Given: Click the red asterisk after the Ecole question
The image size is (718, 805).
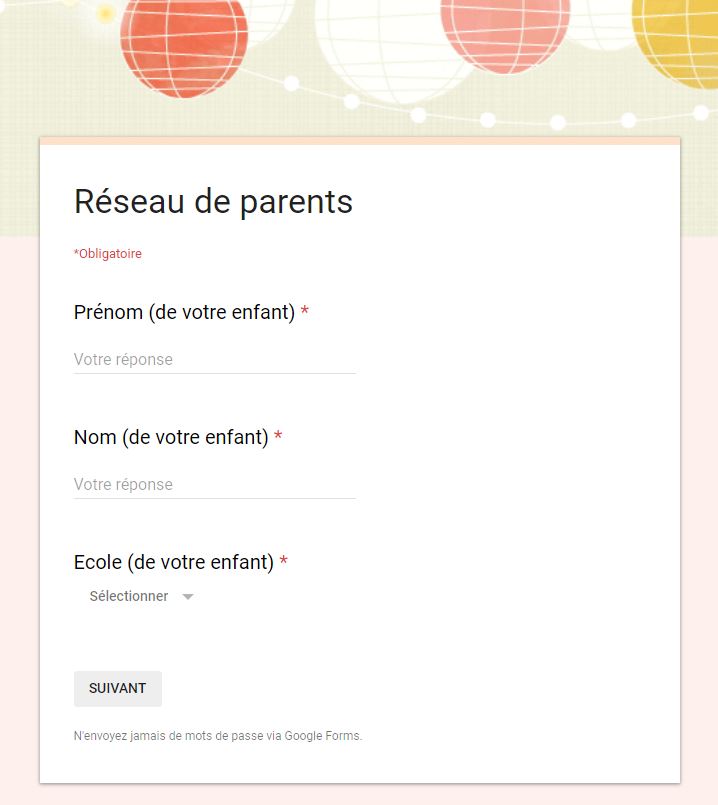Looking at the screenshot, I should coord(283,560).
